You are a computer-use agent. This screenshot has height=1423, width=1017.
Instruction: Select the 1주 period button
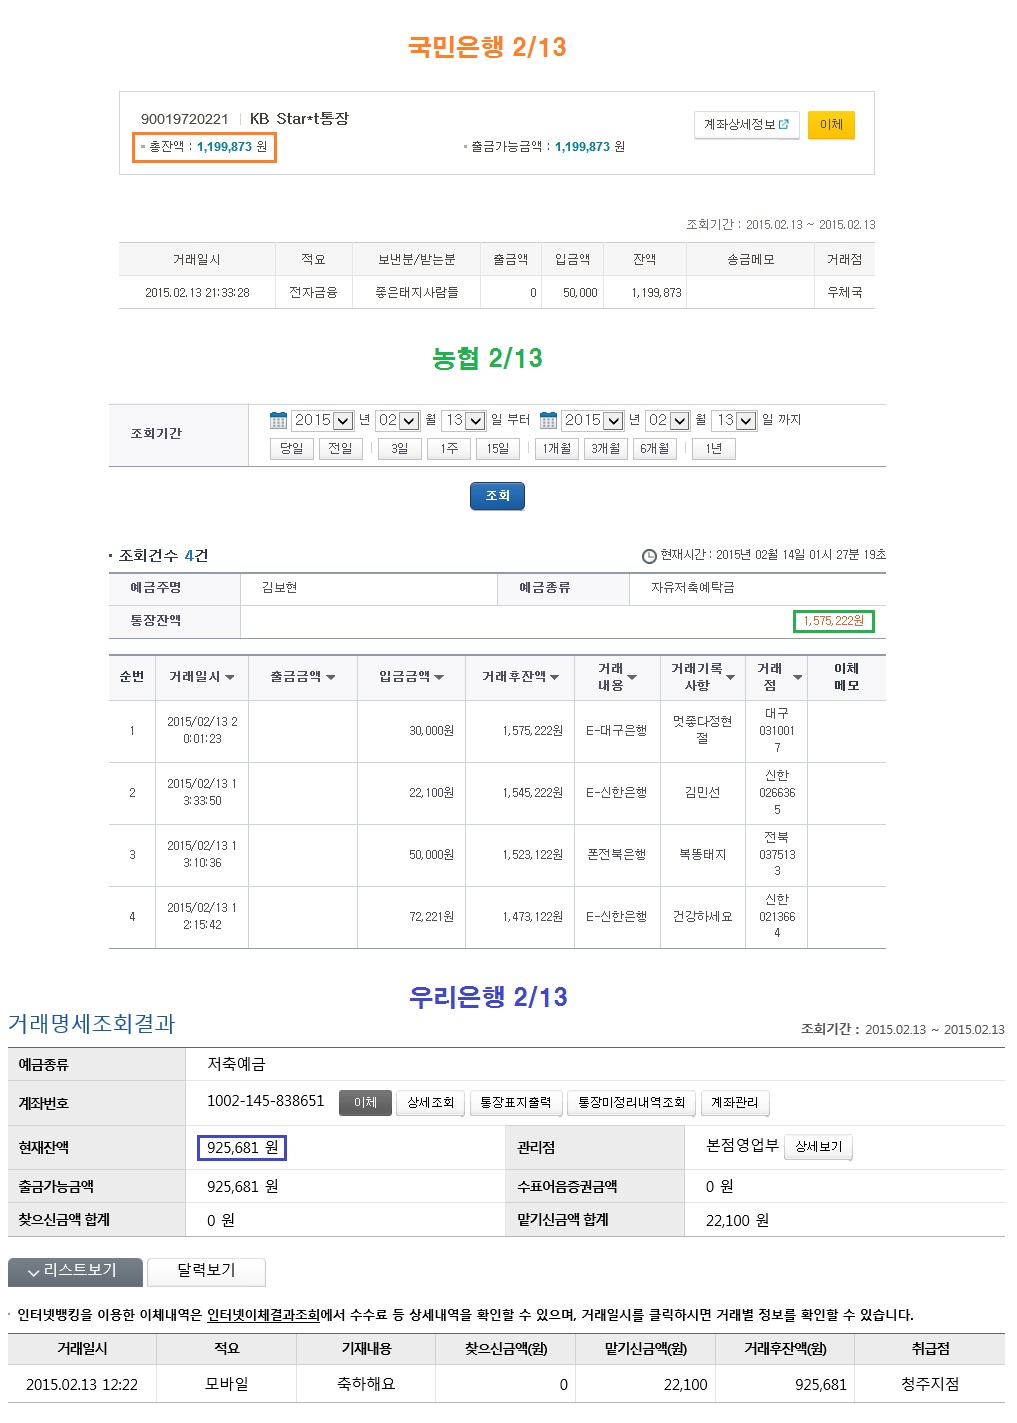pos(449,449)
